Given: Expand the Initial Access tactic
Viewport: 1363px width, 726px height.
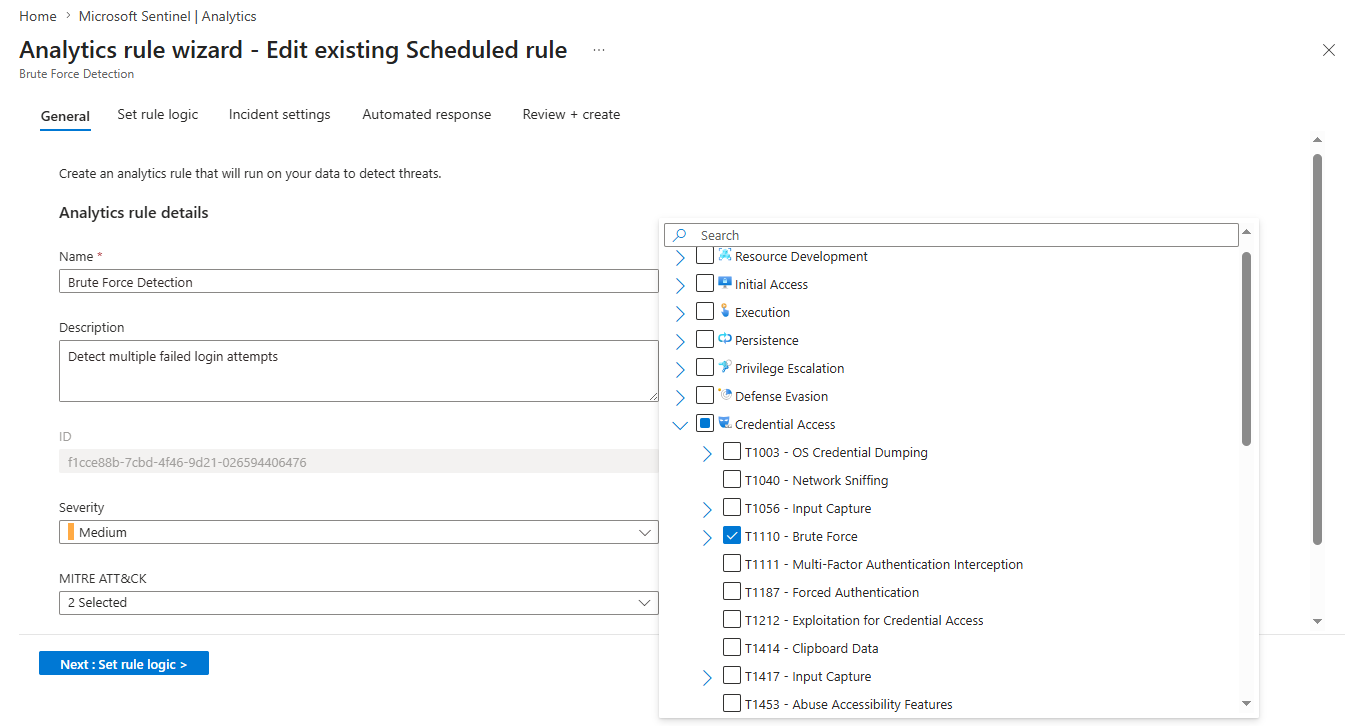Looking at the screenshot, I should 680,285.
